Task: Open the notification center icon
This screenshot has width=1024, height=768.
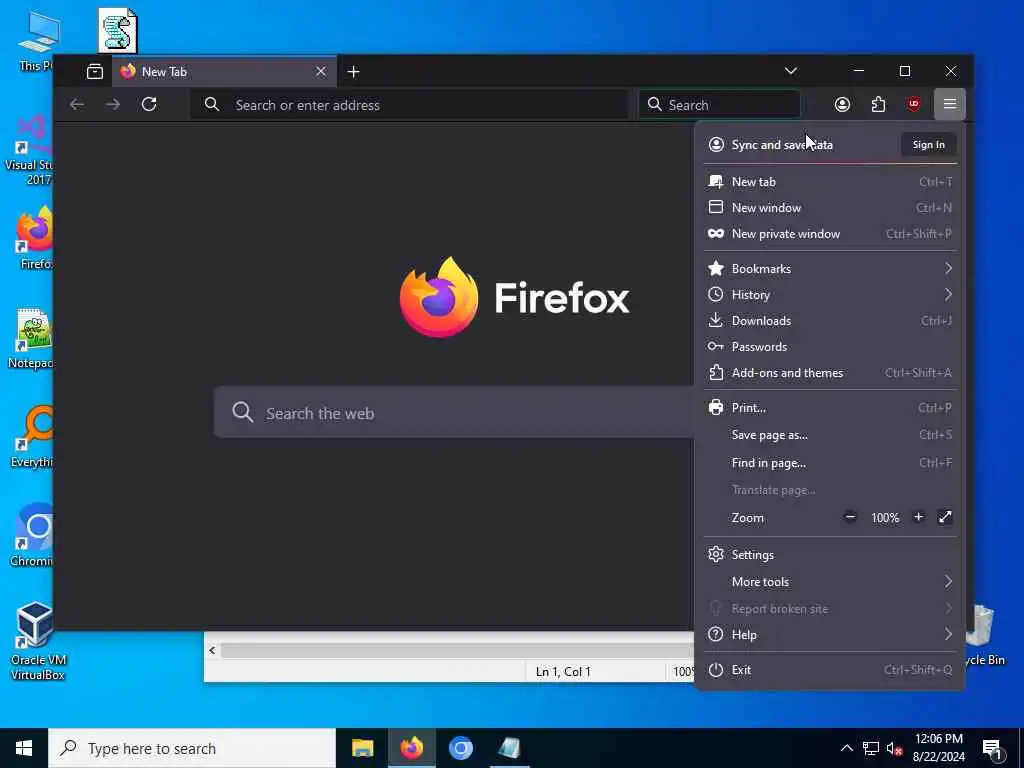Action: coord(992,749)
